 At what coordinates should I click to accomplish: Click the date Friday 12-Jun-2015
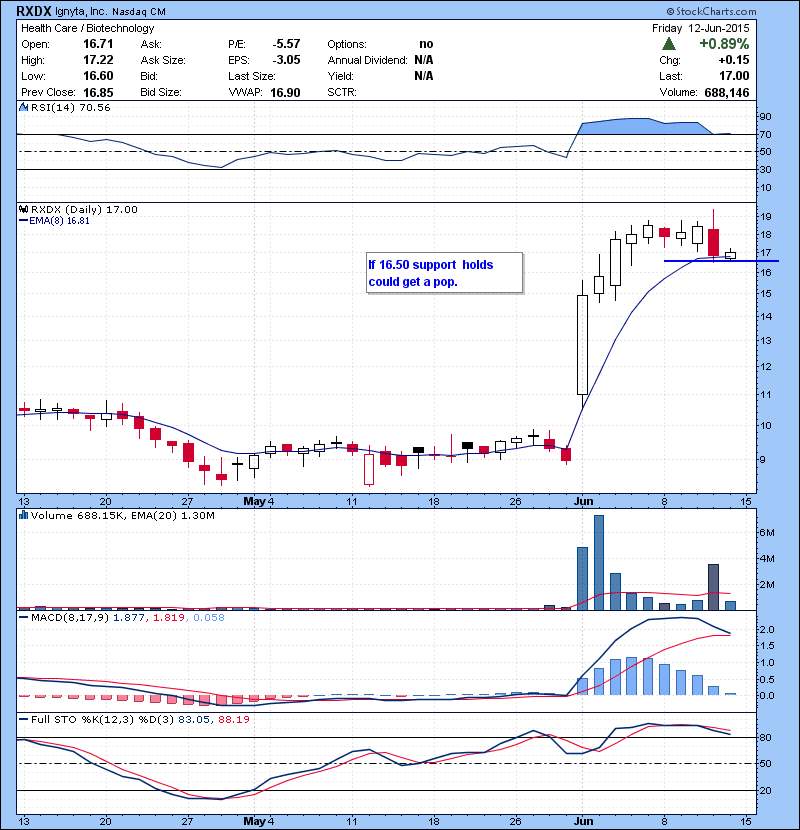tap(700, 28)
